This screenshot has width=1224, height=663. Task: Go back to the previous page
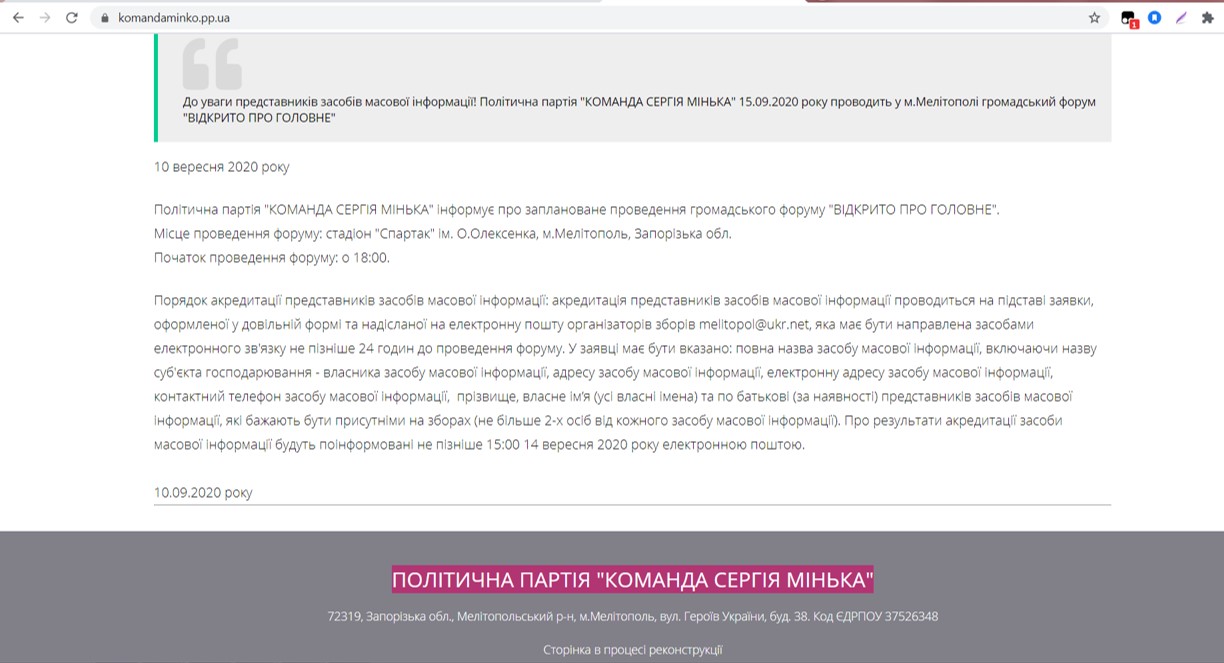coord(18,18)
